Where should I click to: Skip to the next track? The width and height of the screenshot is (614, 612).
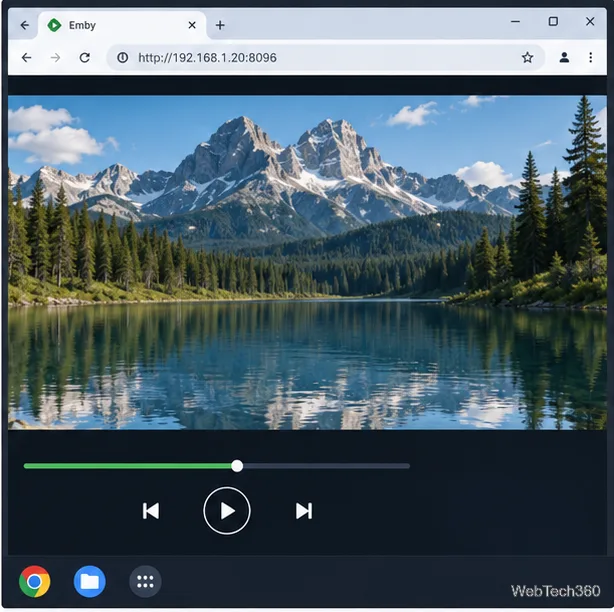304,511
